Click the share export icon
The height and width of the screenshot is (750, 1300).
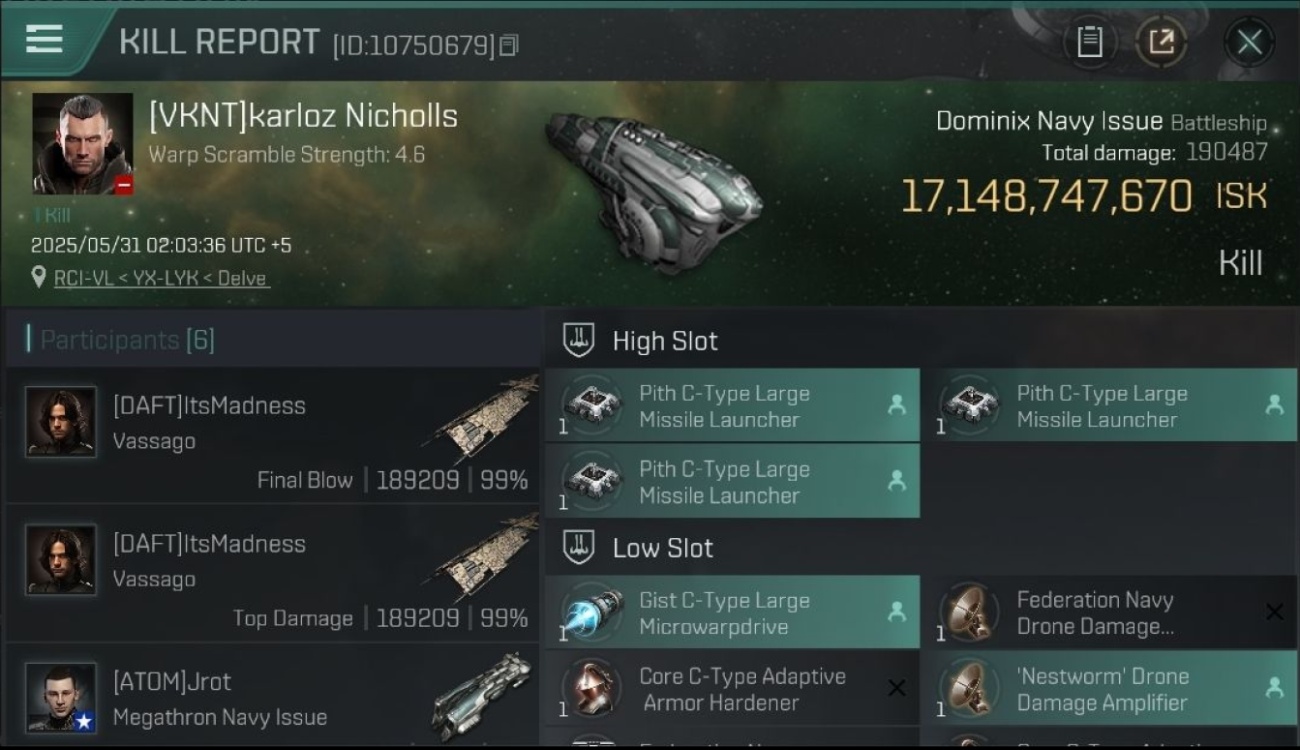[1161, 42]
